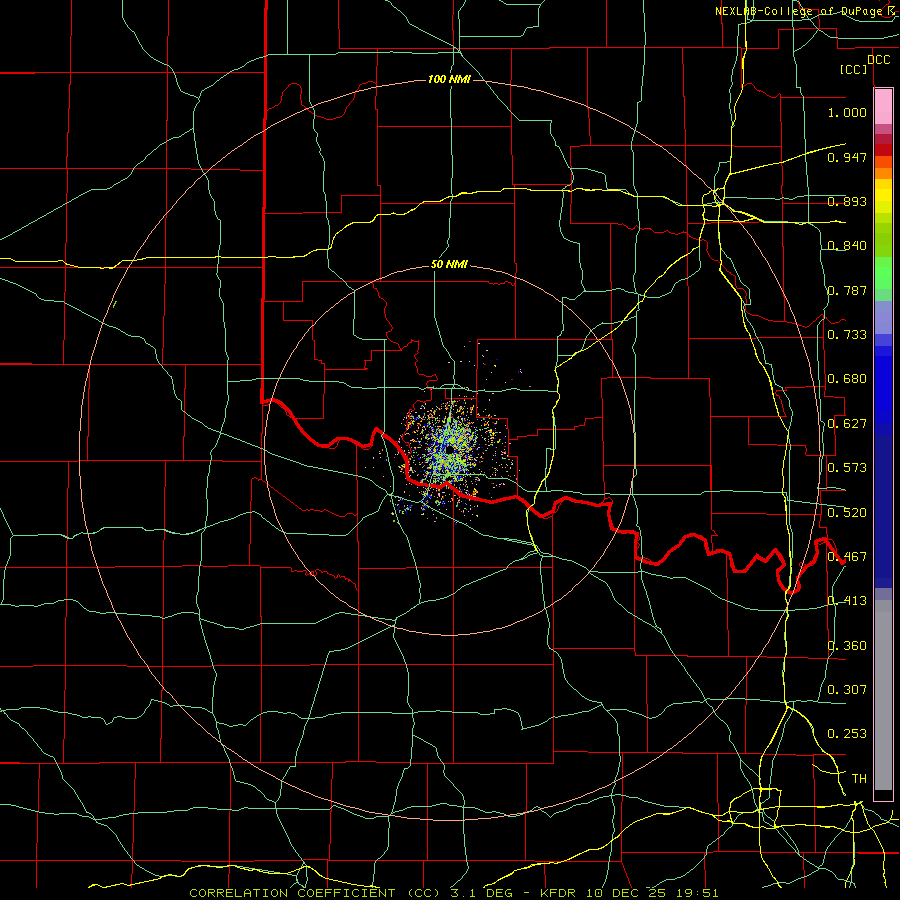The image size is (900, 900).
Task: Click the orange segment of the color bar
Action: coord(883,173)
